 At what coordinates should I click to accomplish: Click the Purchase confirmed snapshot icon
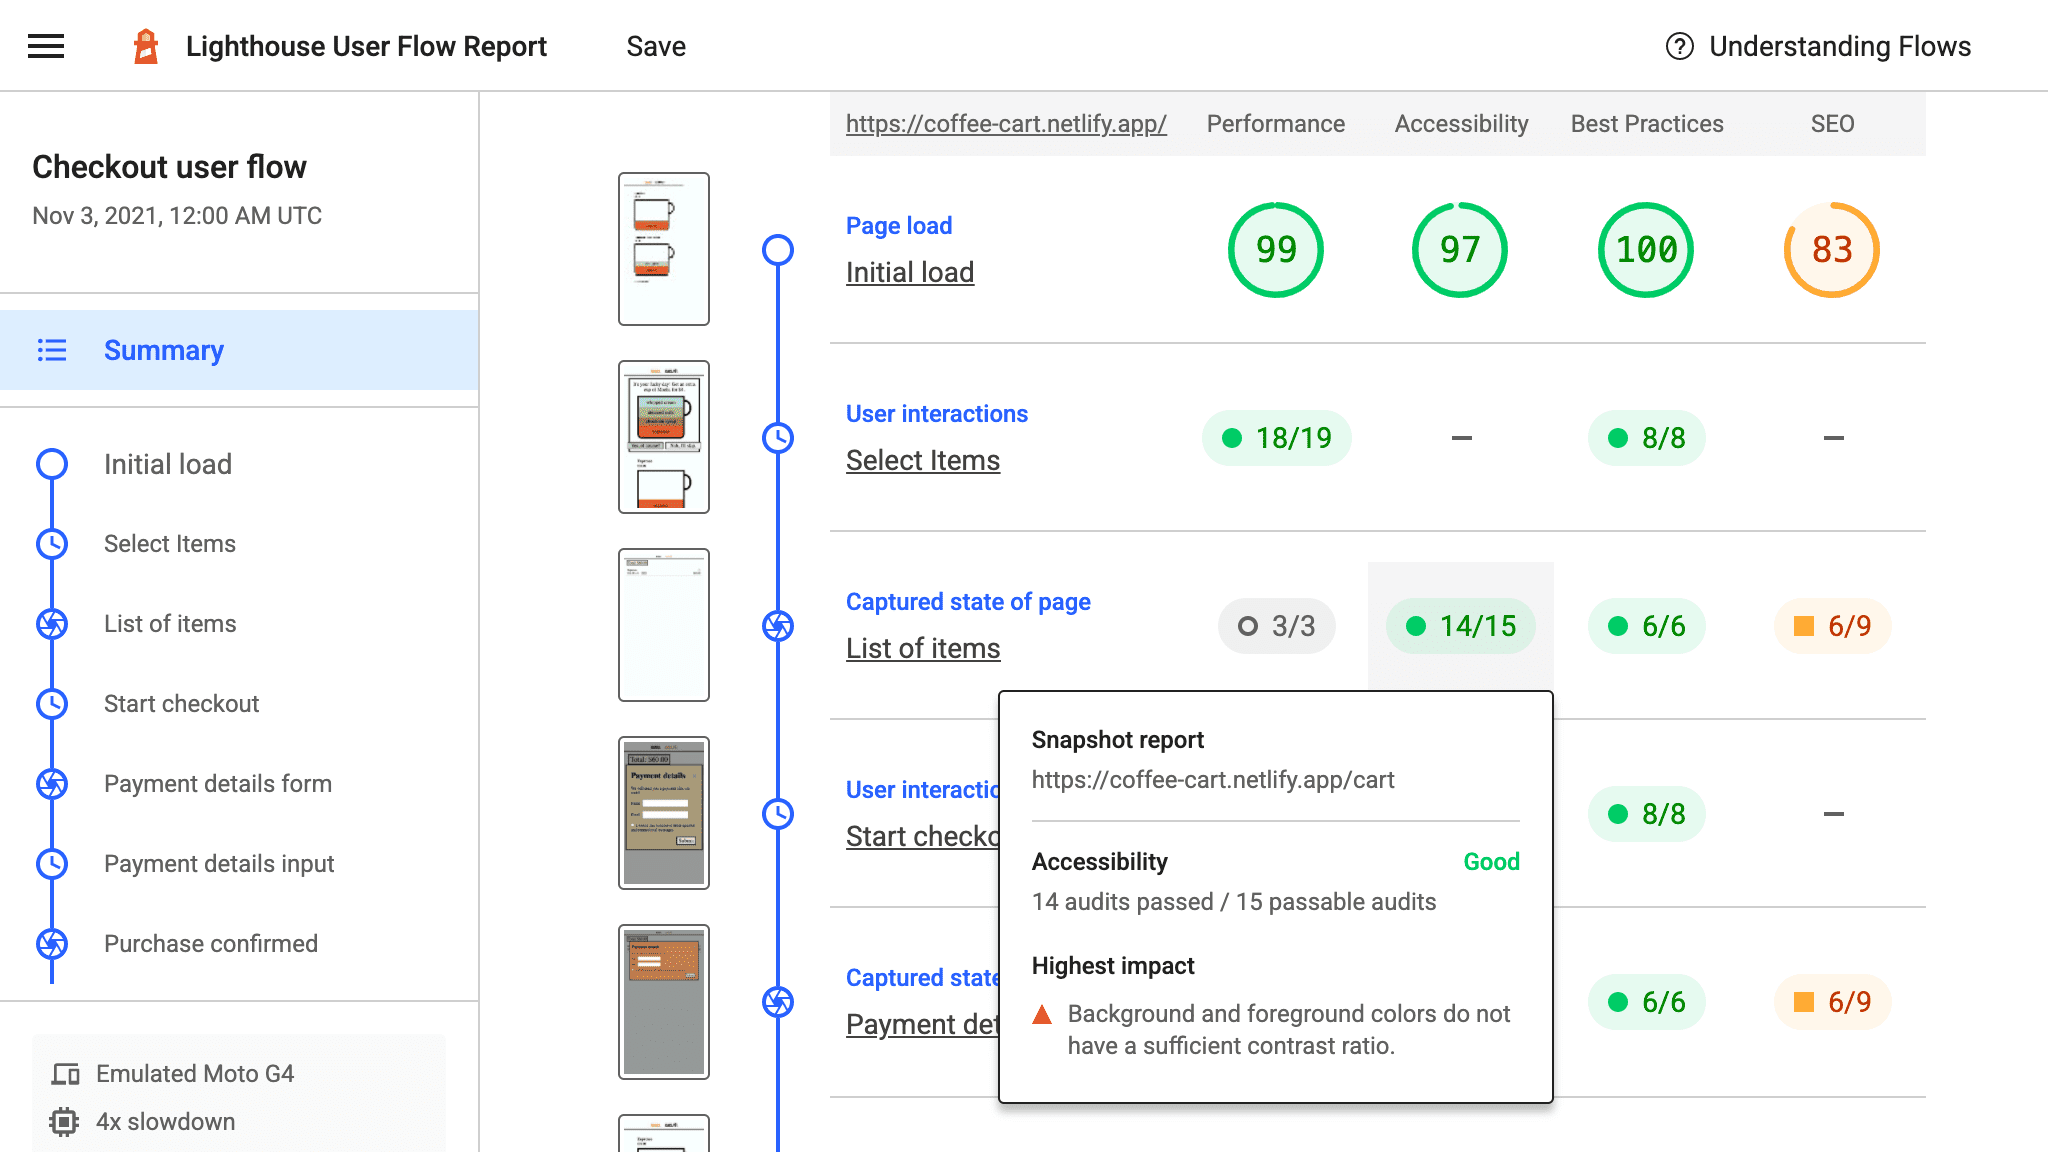point(52,942)
